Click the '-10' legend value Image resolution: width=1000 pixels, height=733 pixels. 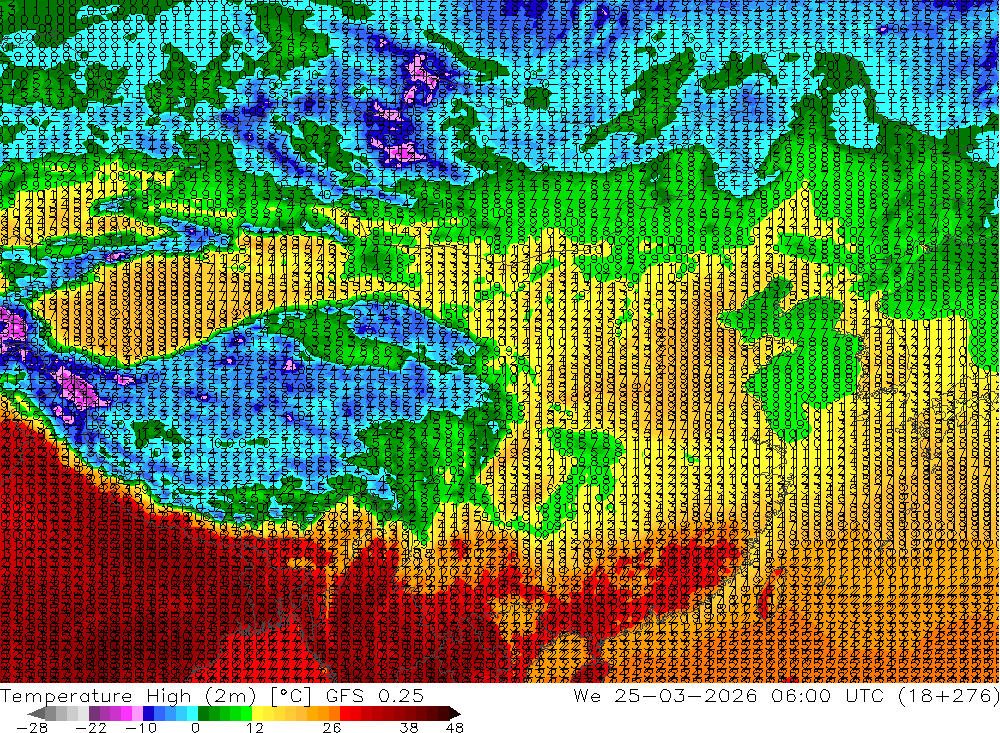point(140,727)
